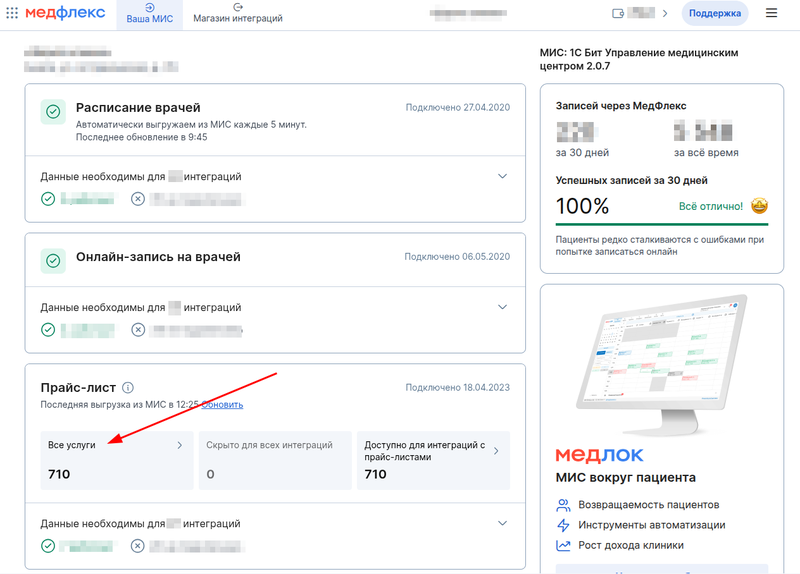This screenshot has width=800, height=574.
Task: Open the hamburger menu in header
Action: click(x=770, y=13)
